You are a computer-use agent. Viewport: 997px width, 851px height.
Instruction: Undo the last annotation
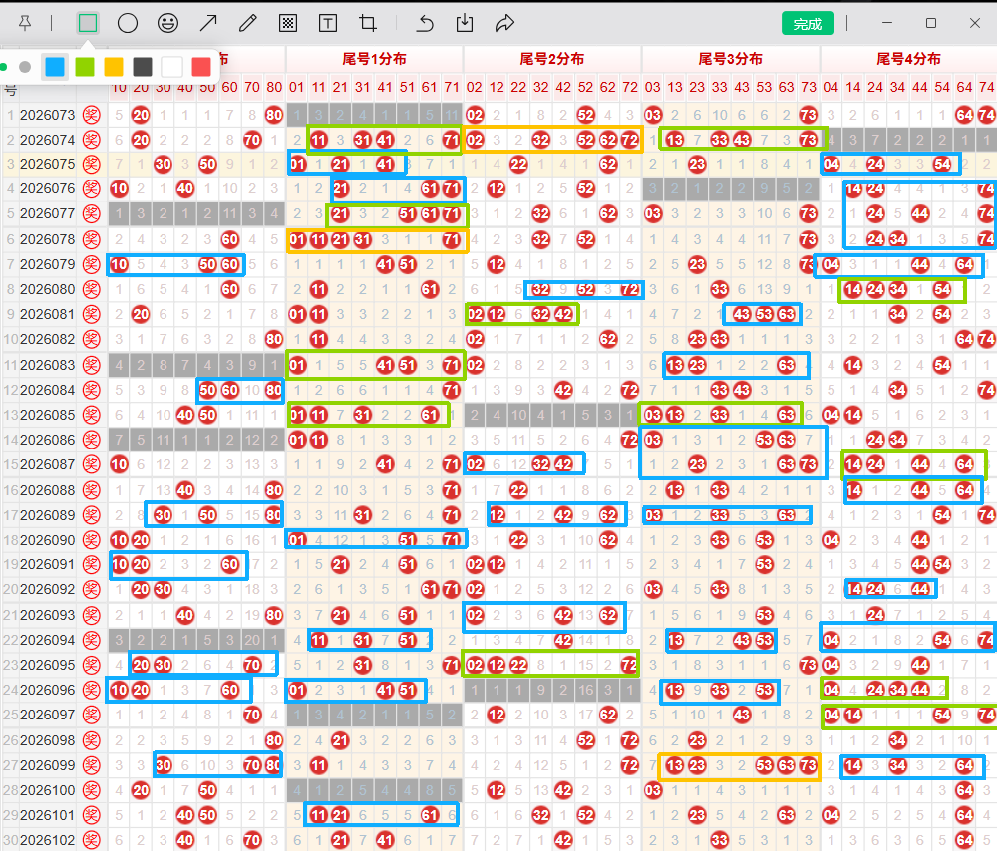click(x=425, y=24)
